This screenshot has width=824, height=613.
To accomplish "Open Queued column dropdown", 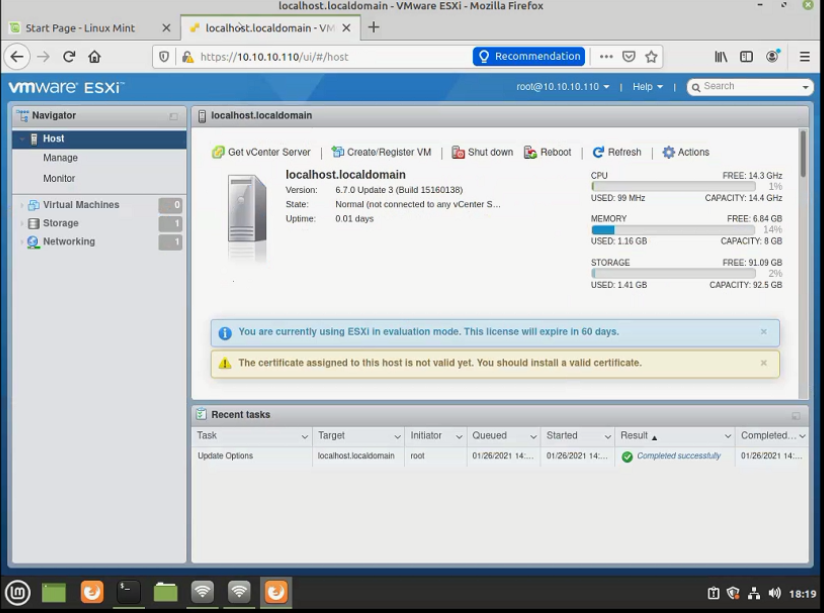I will click(x=533, y=437).
